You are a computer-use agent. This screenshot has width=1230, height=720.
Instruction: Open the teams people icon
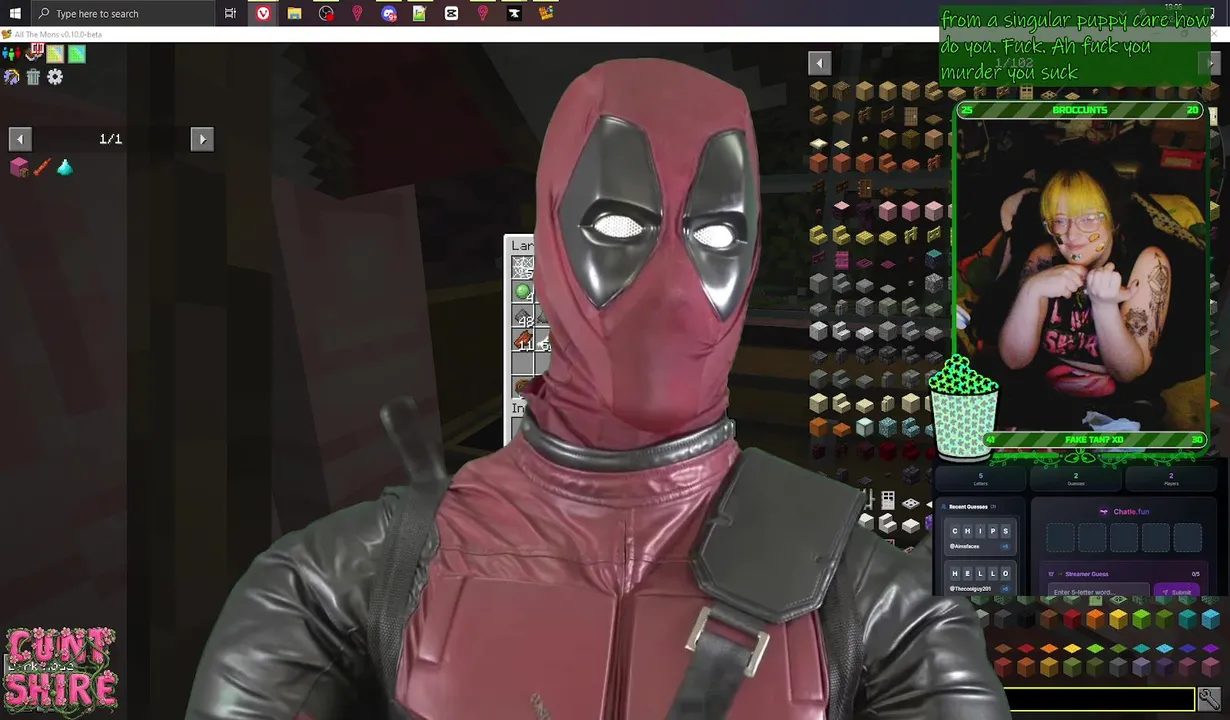coord(10,55)
